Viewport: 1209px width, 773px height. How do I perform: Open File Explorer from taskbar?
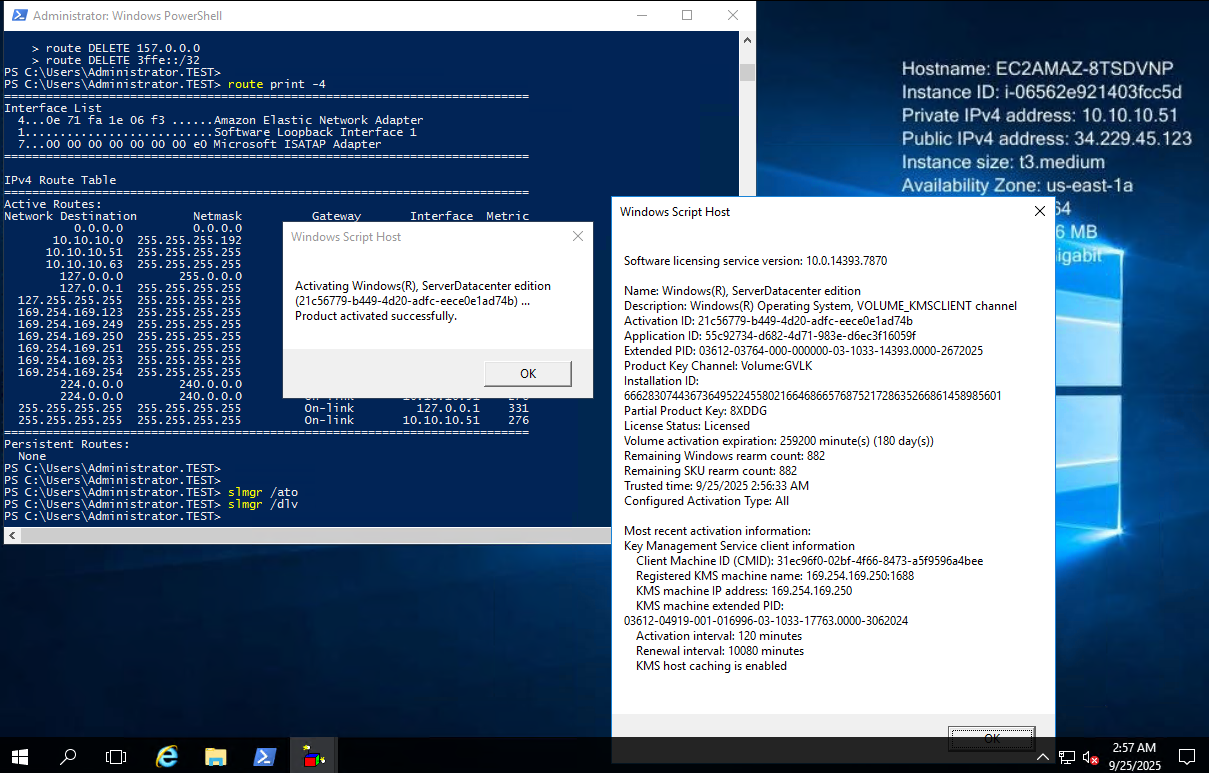pos(216,756)
